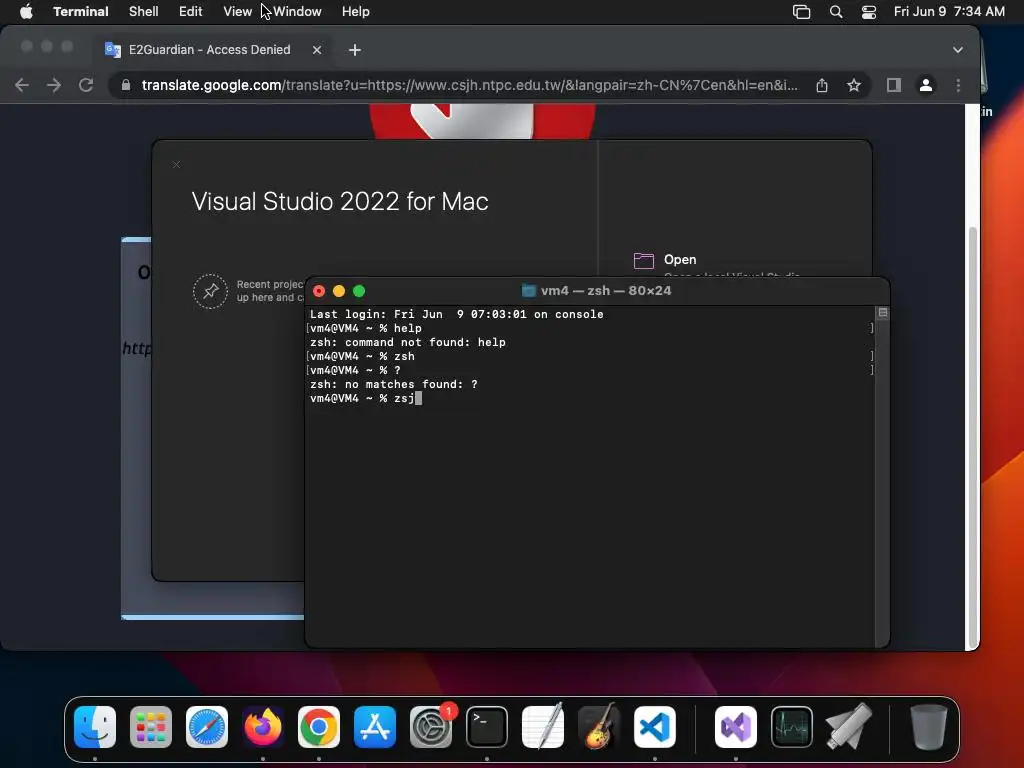Expand Chrome tab search chevron
This screenshot has height=768, width=1024.
[x=957, y=50]
